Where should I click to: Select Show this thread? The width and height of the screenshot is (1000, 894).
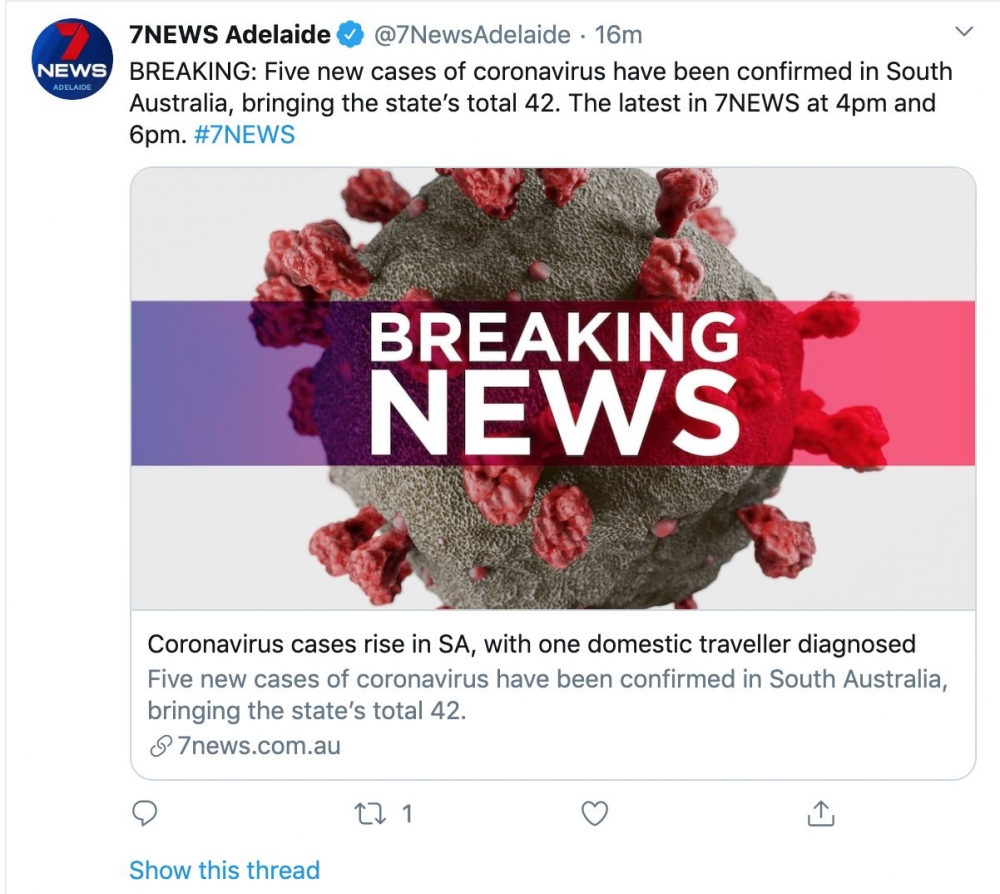pyautogui.click(x=224, y=870)
